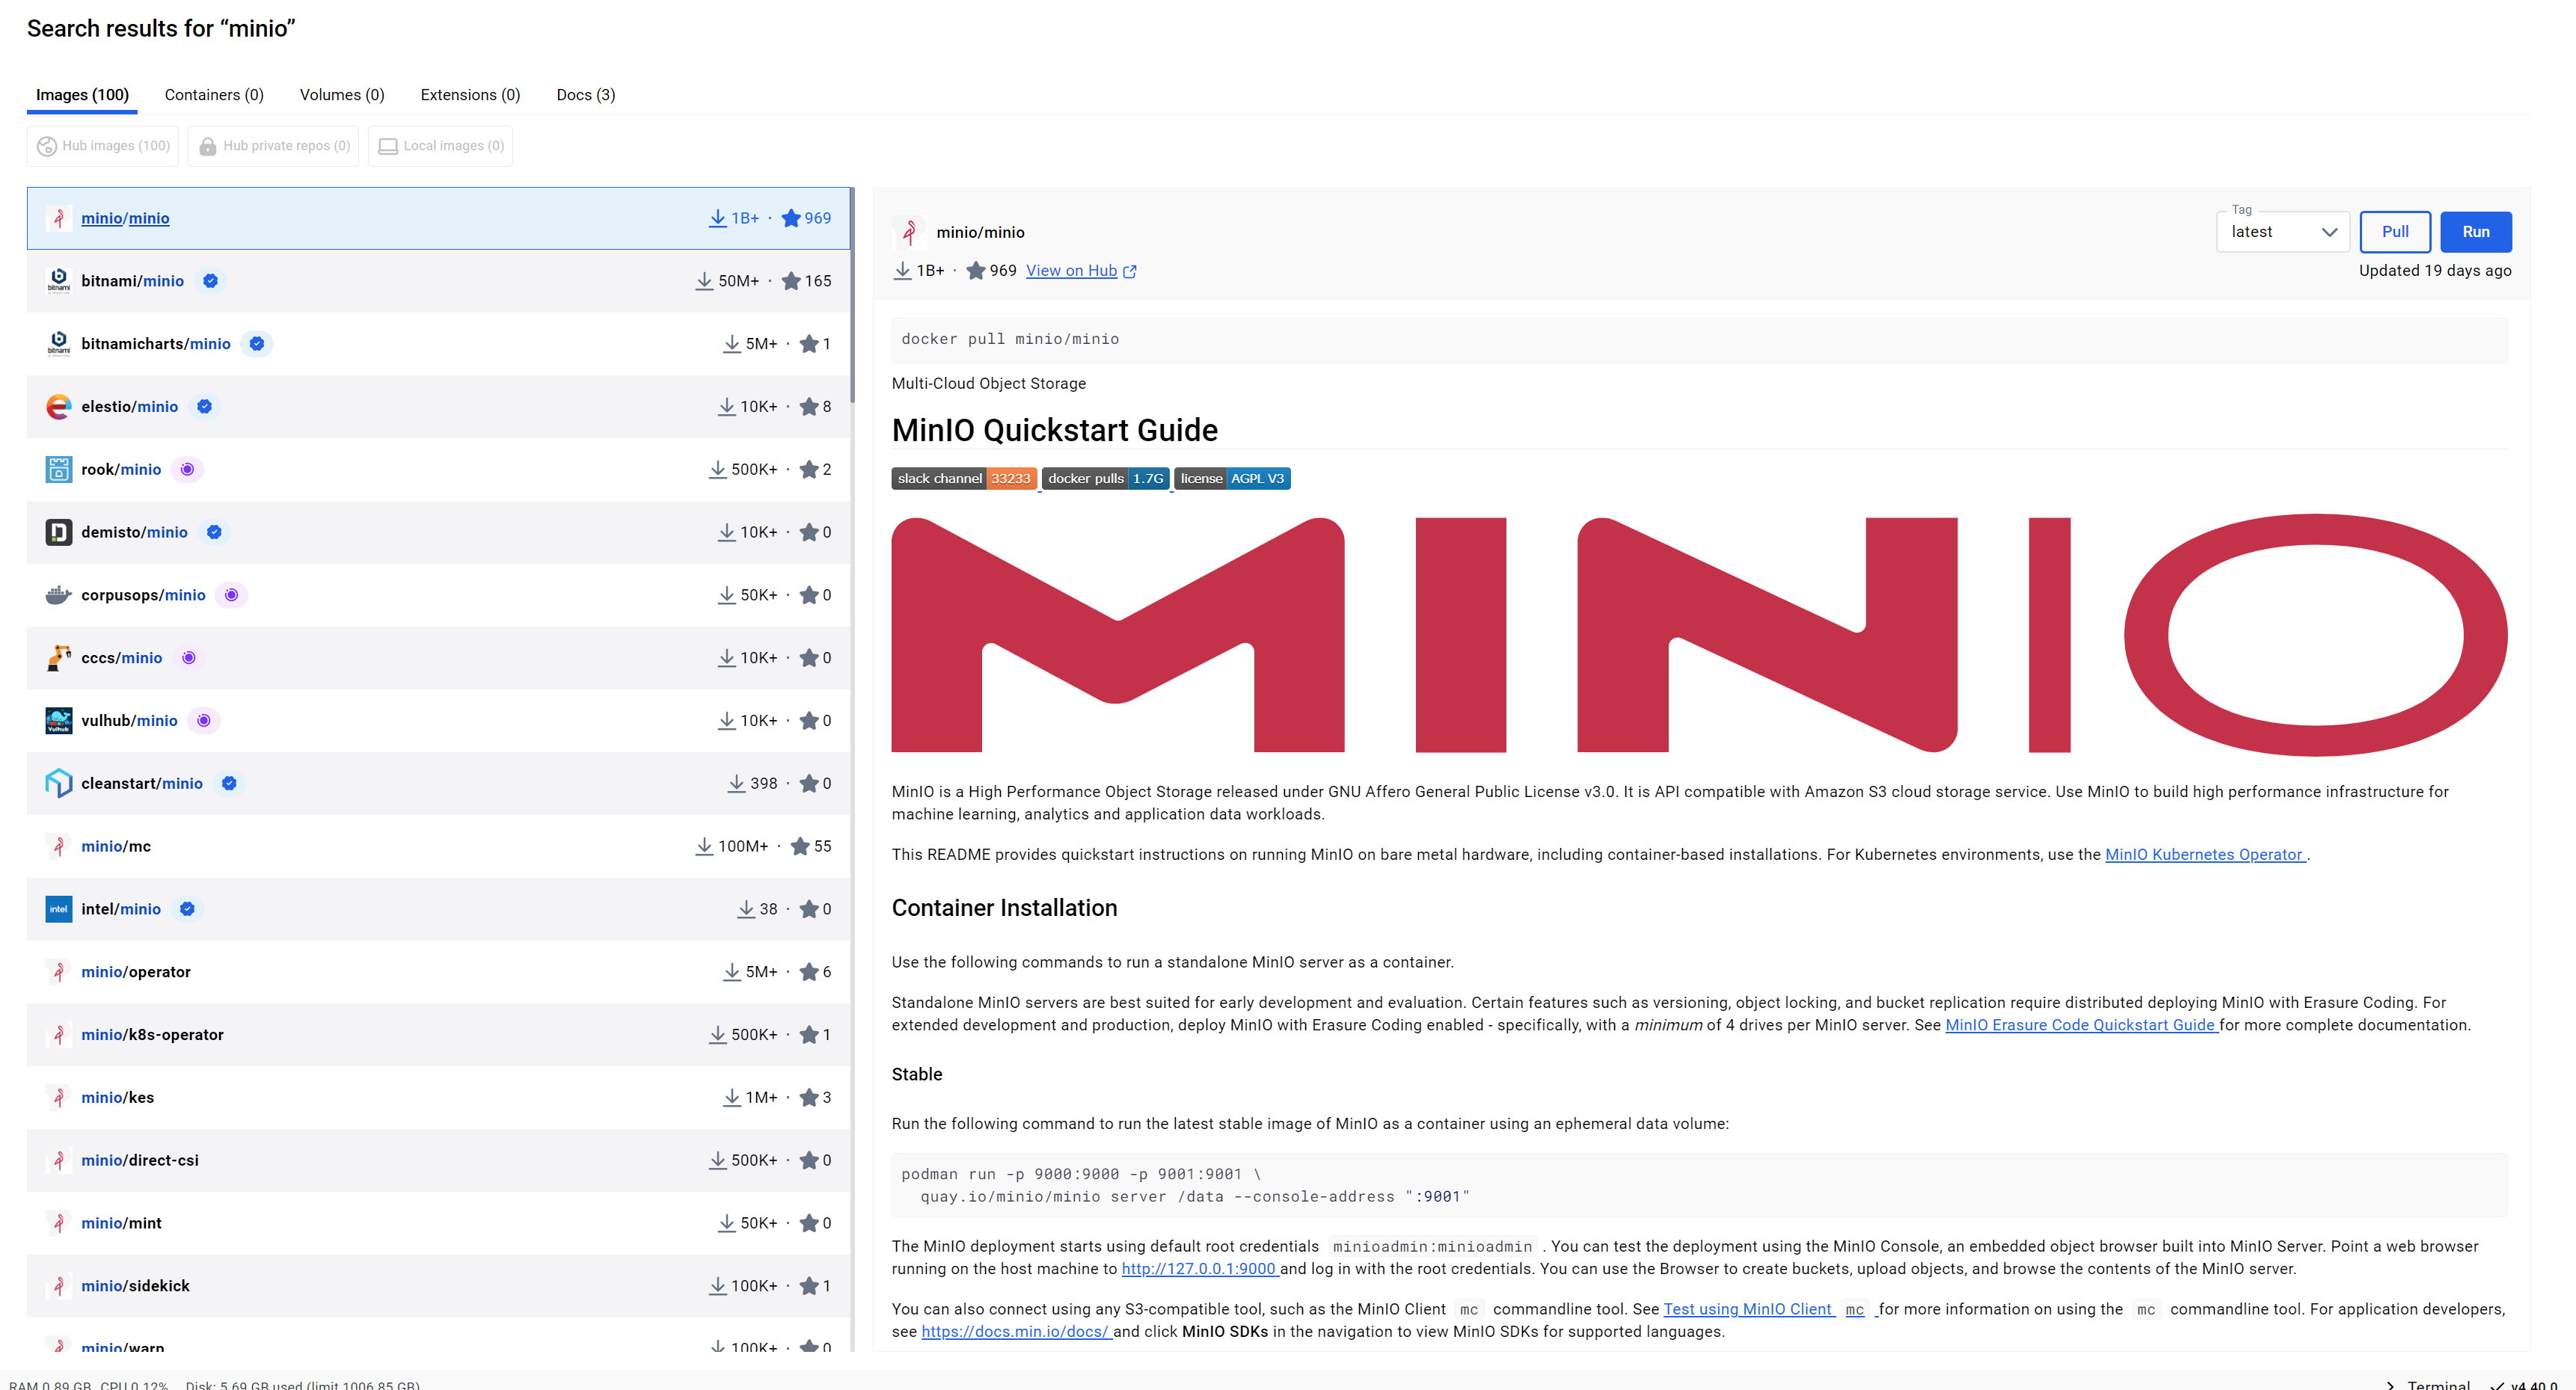The image size is (2576, 1390).
Task: Open the http://127.0.0.1:9000 link
Action: 1199,1269
